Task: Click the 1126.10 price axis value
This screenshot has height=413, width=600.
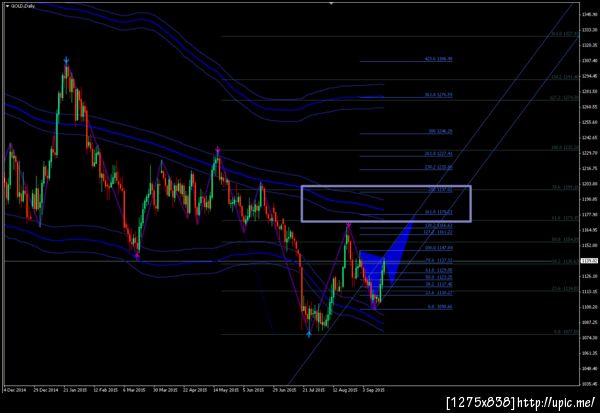Action: tap(589, 276)
